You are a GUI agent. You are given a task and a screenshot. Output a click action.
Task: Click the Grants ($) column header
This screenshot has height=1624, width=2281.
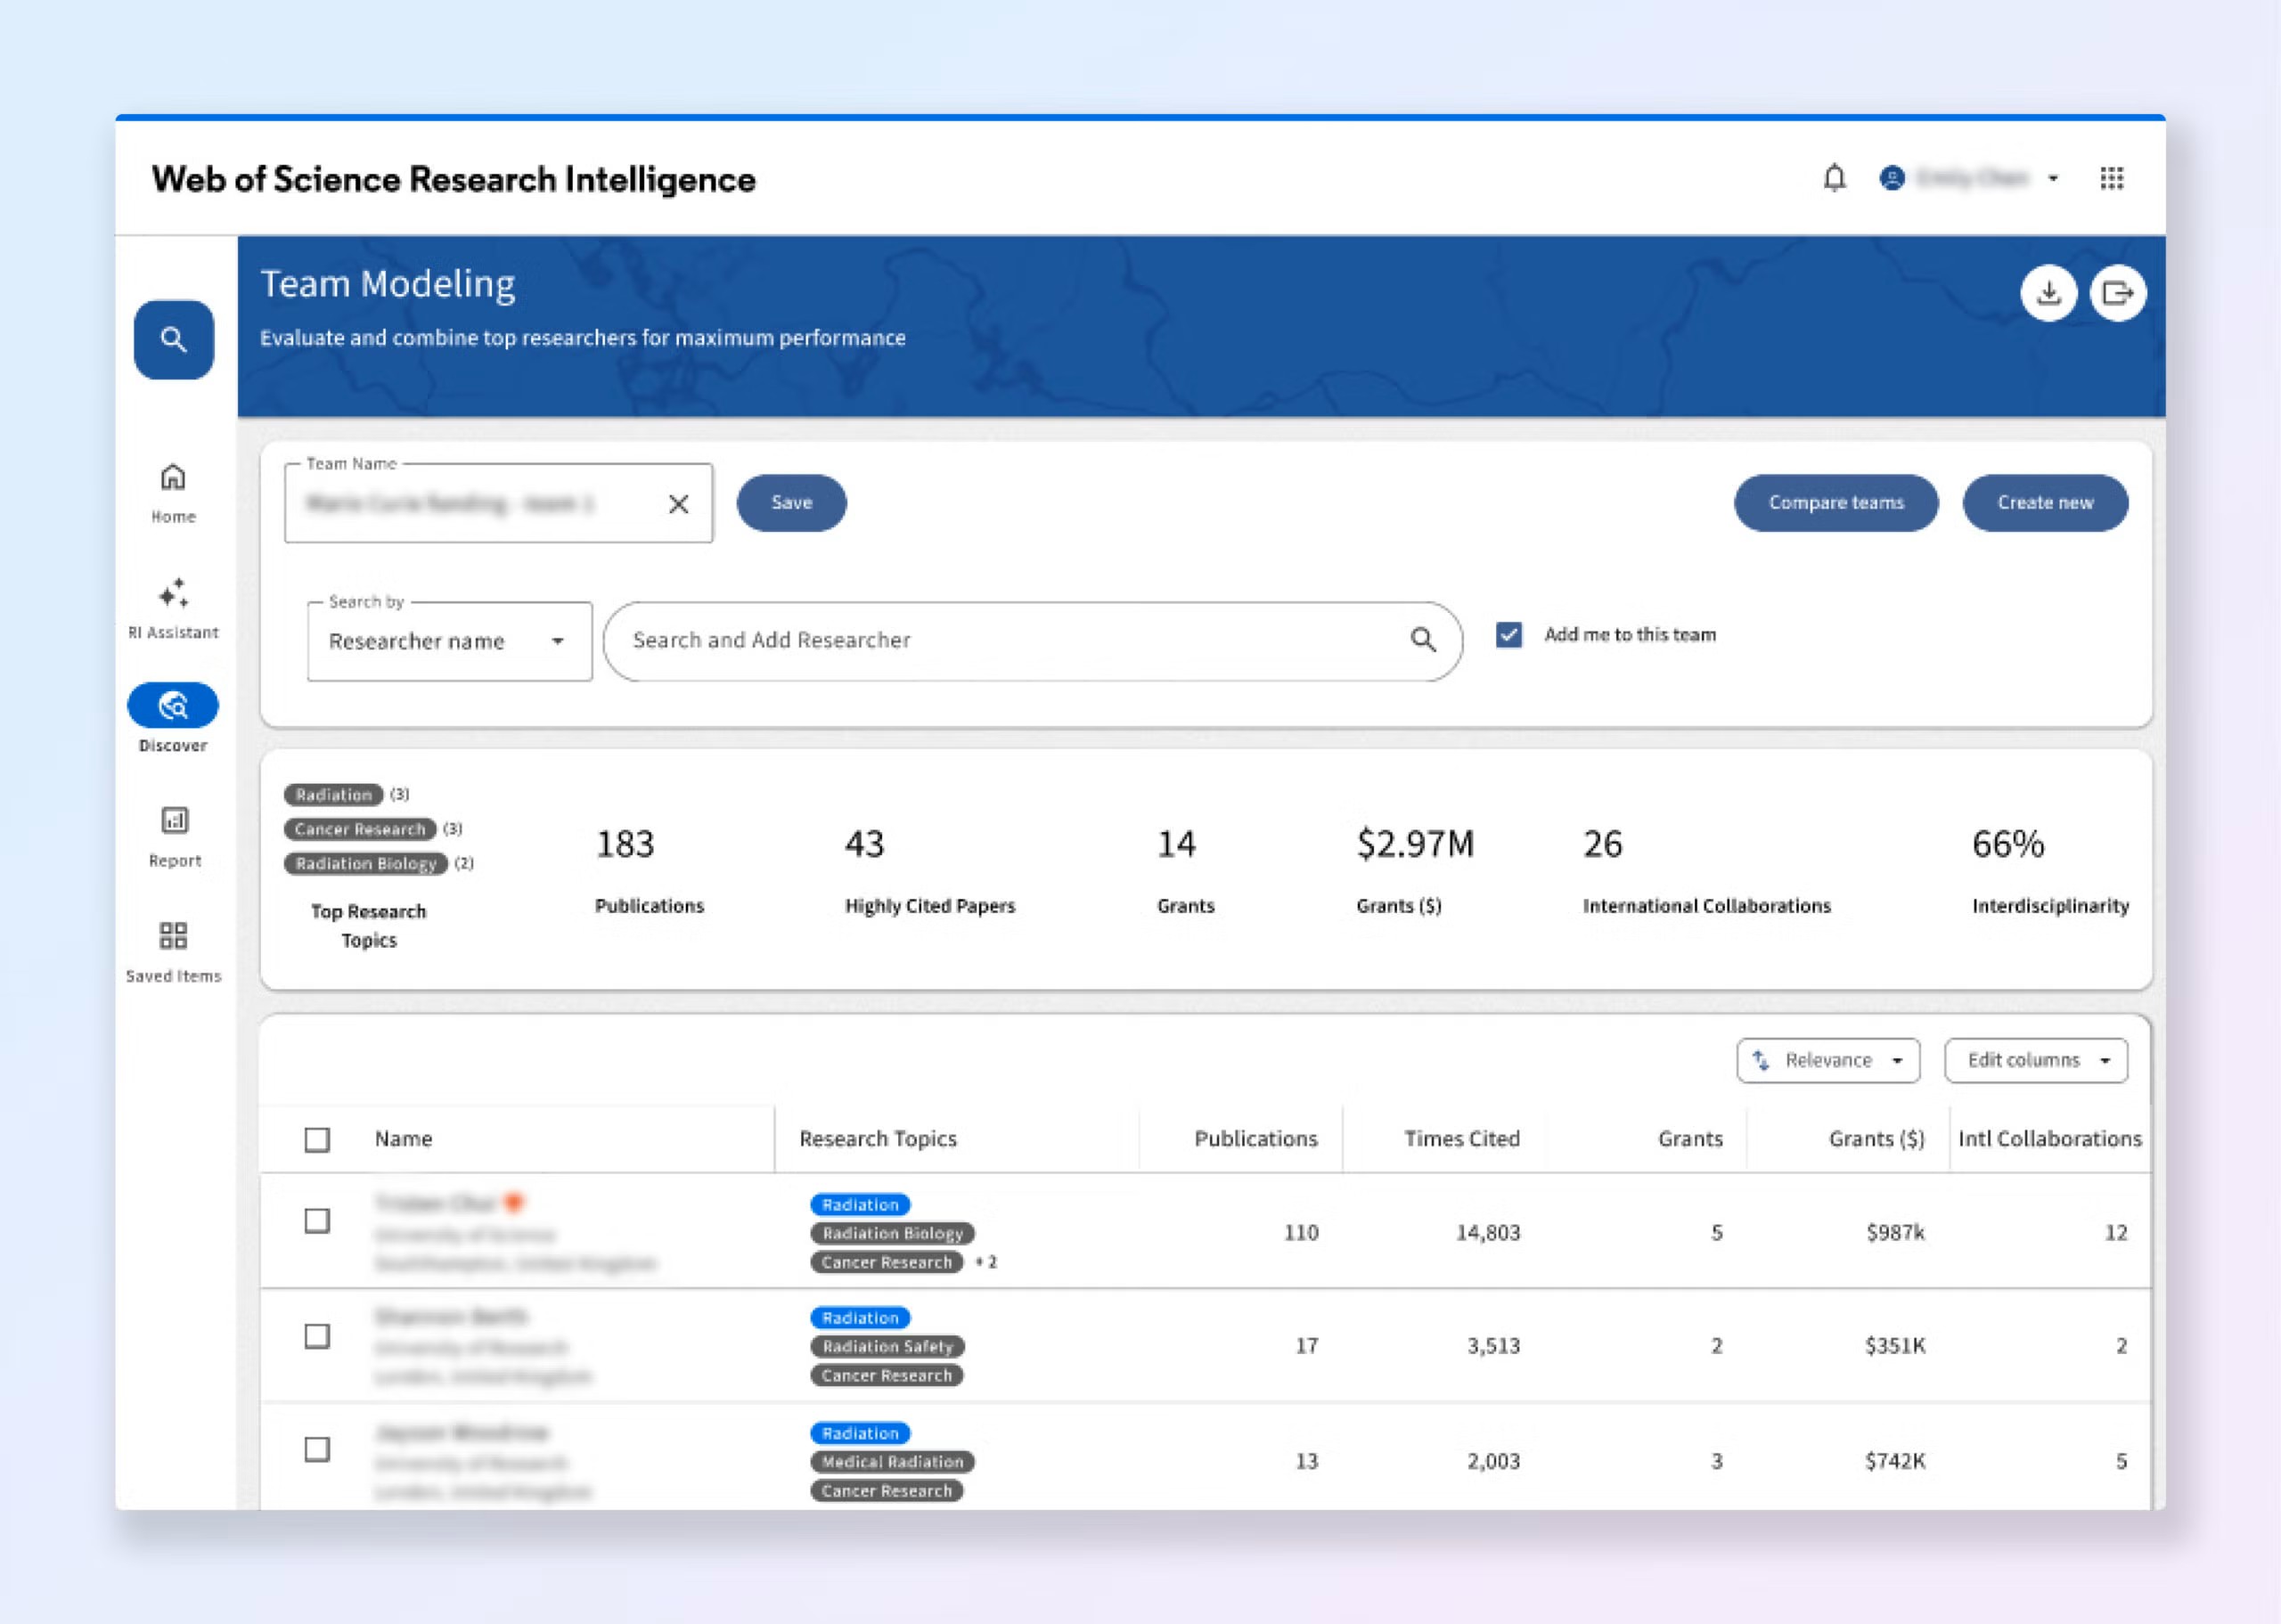[x=1876, y=1139]
